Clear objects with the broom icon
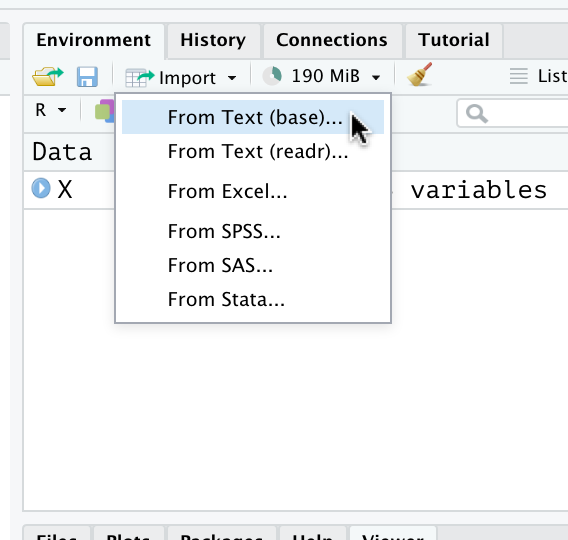 pyautogui.click(x=419, y=75)
